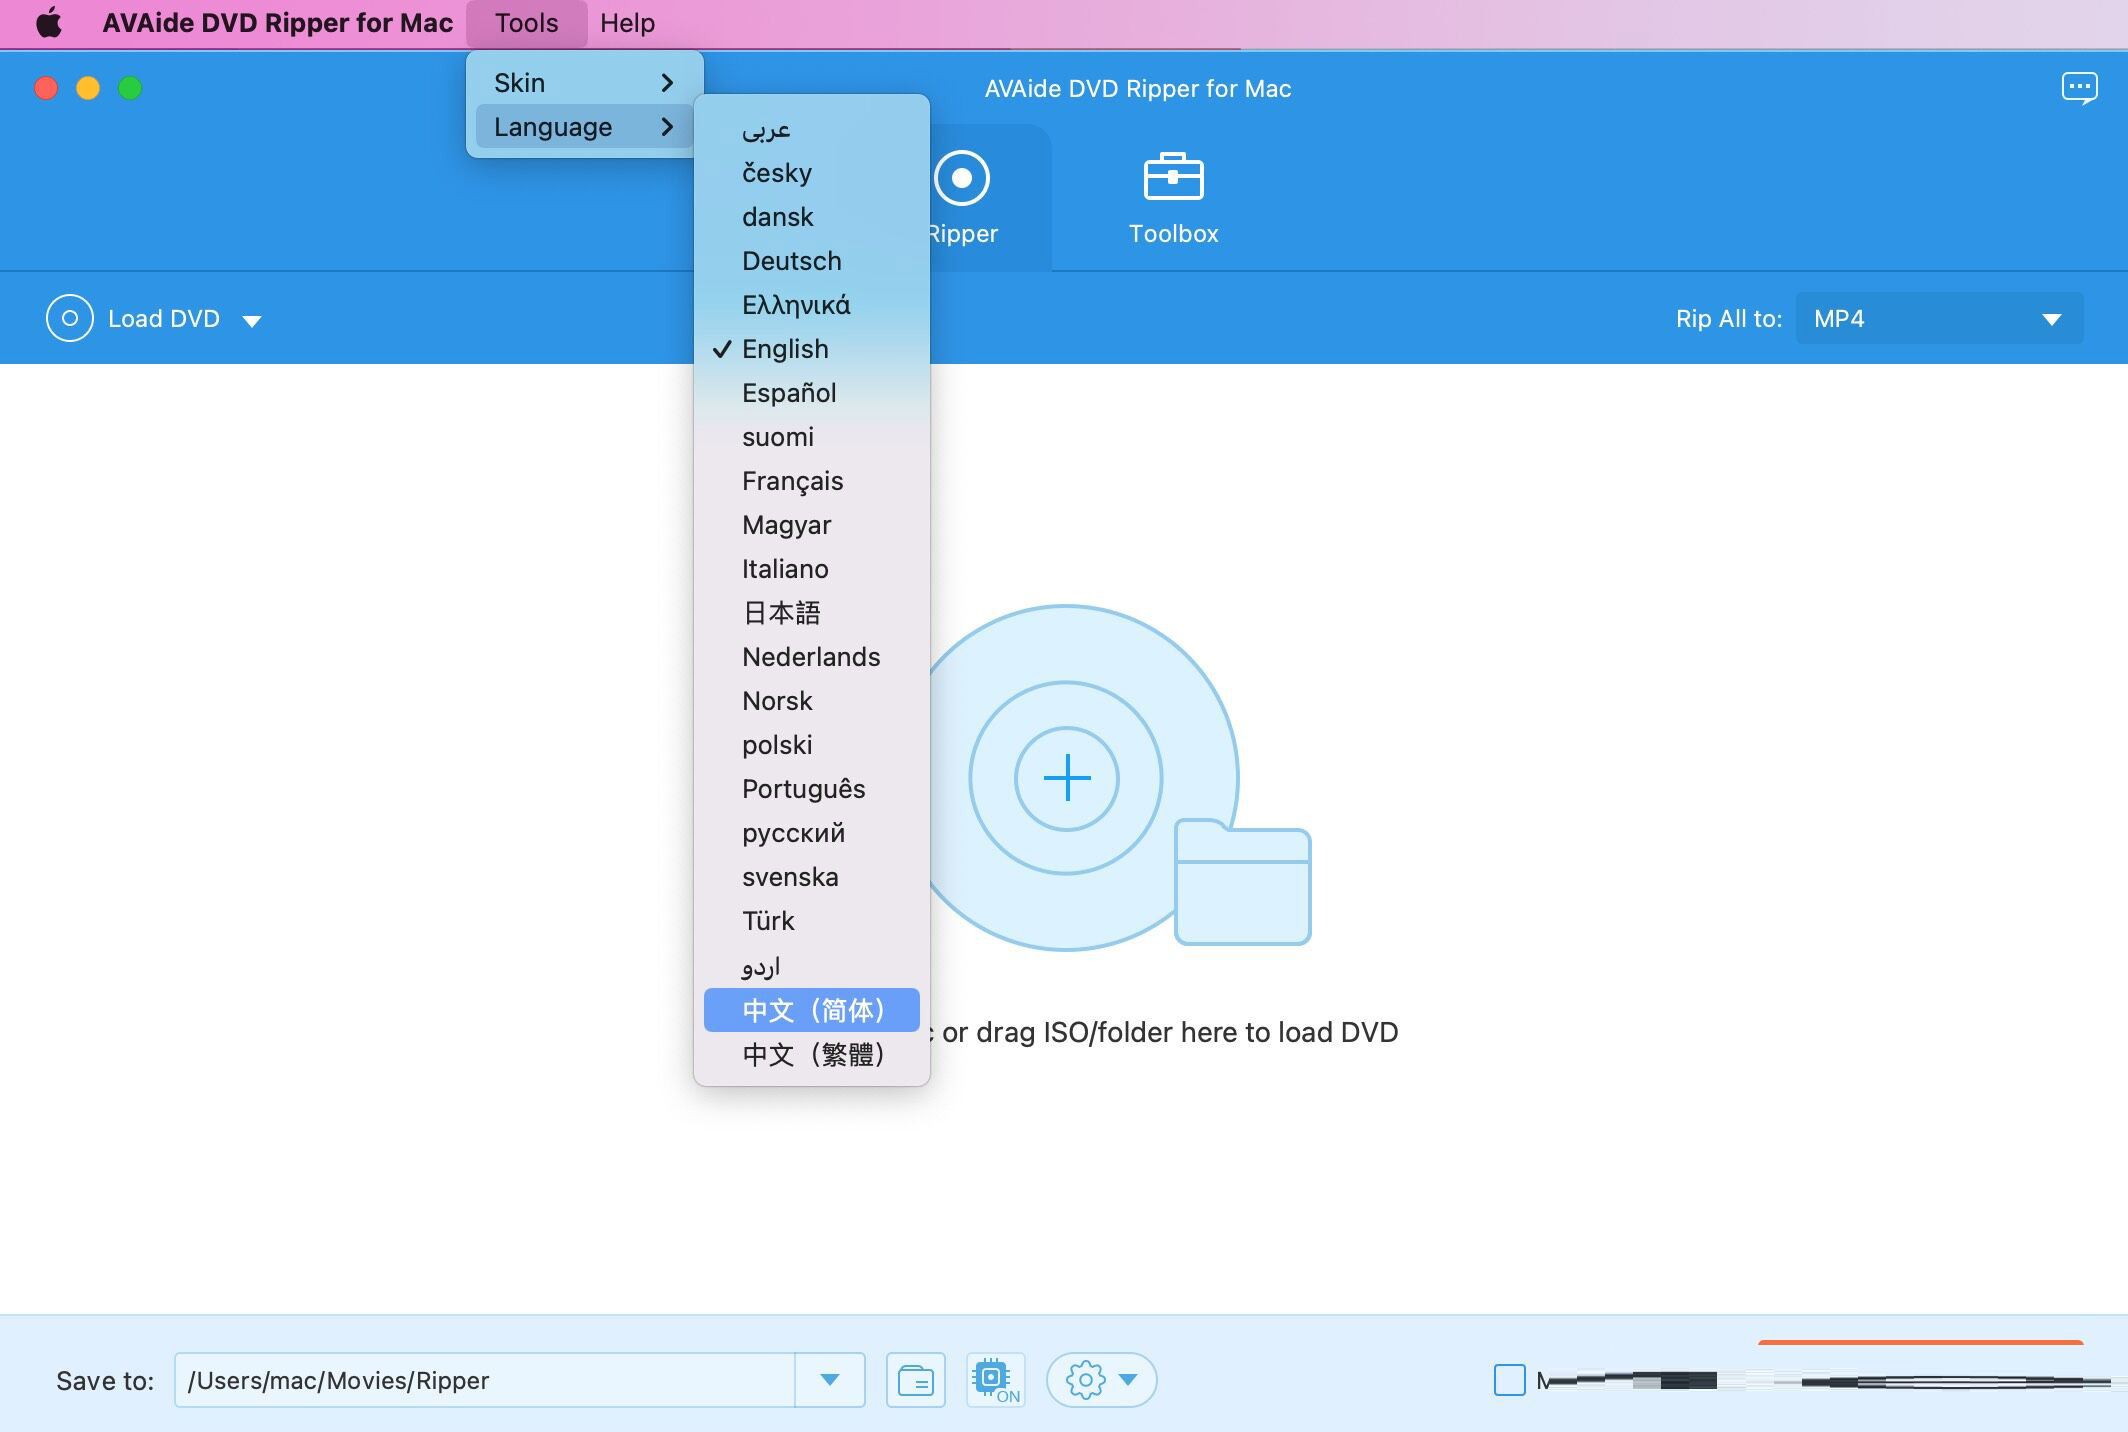
Task: Expand the Skin submenu
Action: pos(585,82)
